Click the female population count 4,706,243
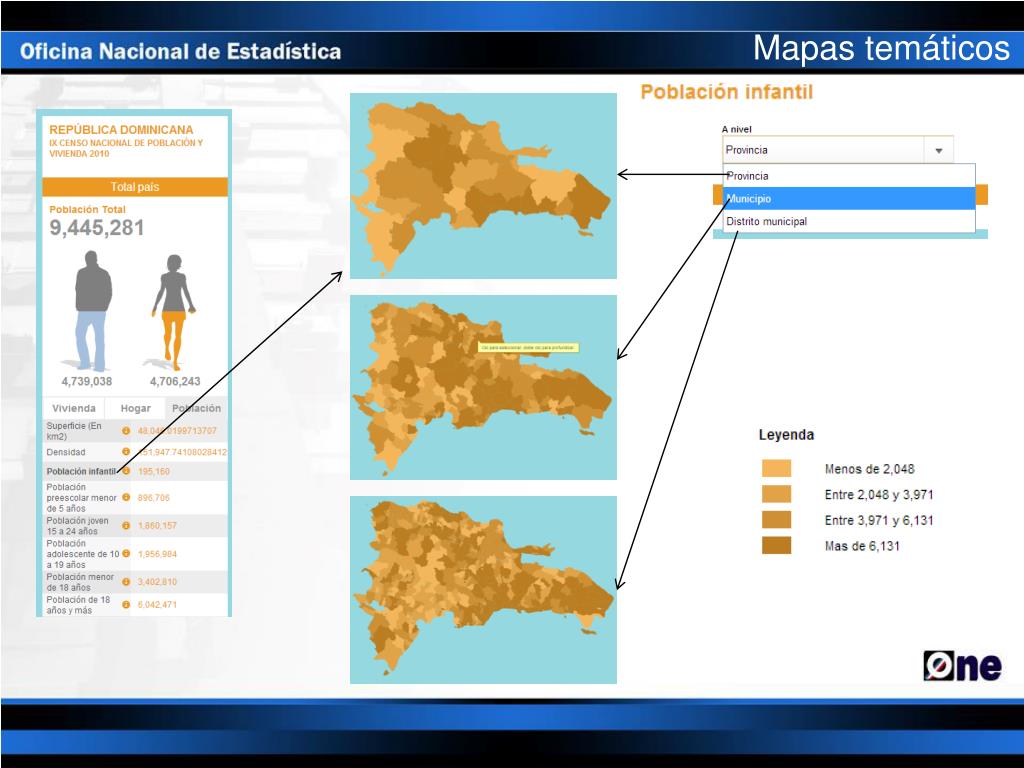Viewport: 1024px width, 768px height. [175, 381]
